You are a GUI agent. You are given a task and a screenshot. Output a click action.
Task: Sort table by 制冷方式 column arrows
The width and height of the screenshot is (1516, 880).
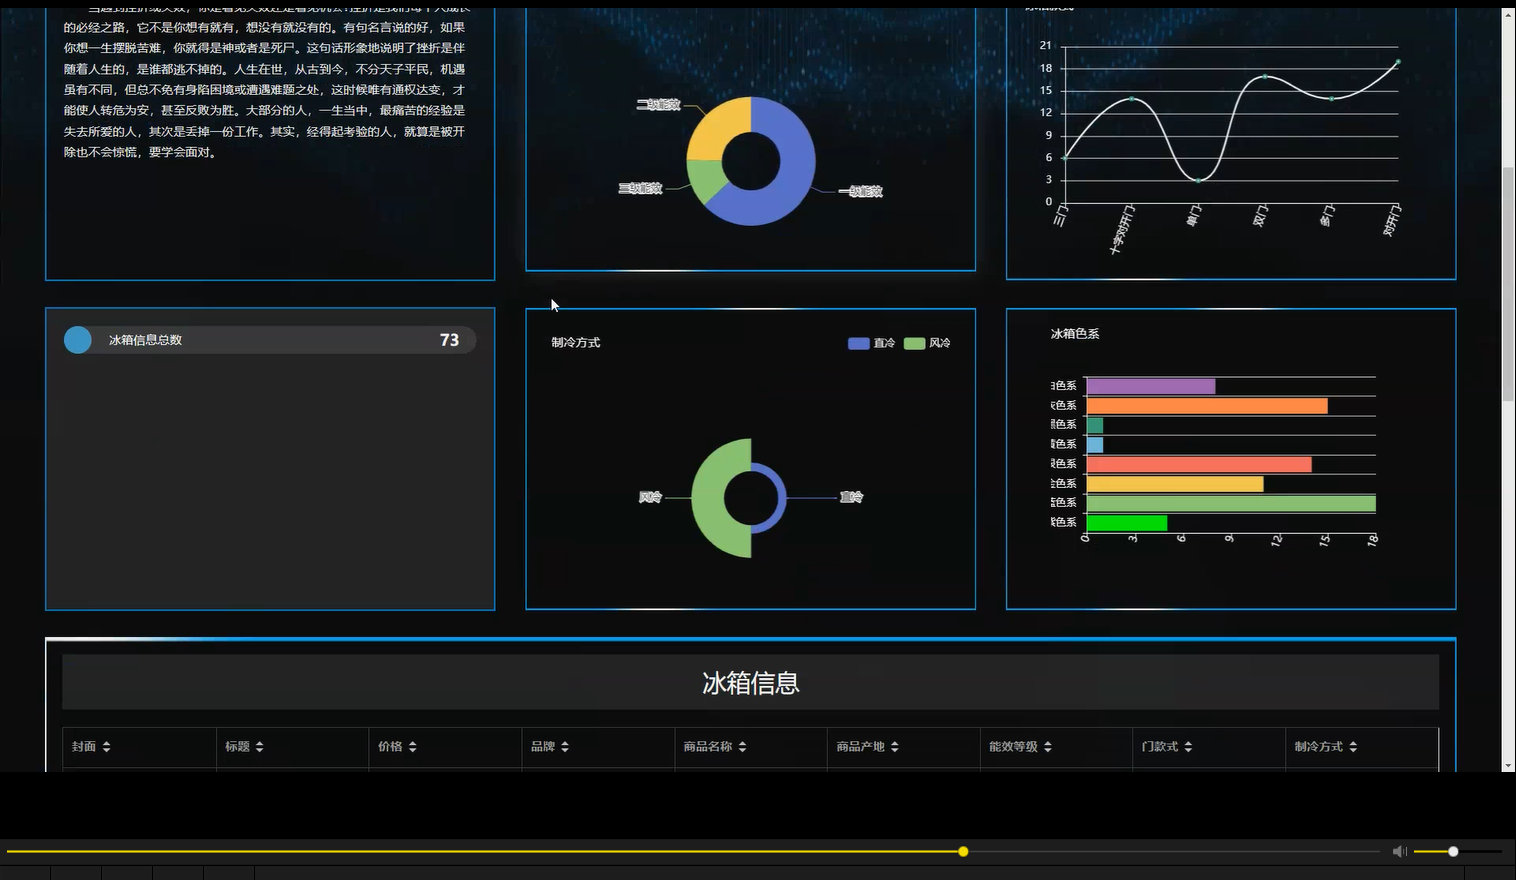point(1353,747)
